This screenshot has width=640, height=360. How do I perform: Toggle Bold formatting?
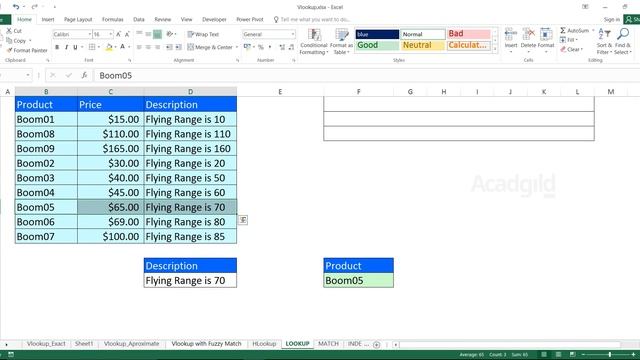click(x=57, y=47)
